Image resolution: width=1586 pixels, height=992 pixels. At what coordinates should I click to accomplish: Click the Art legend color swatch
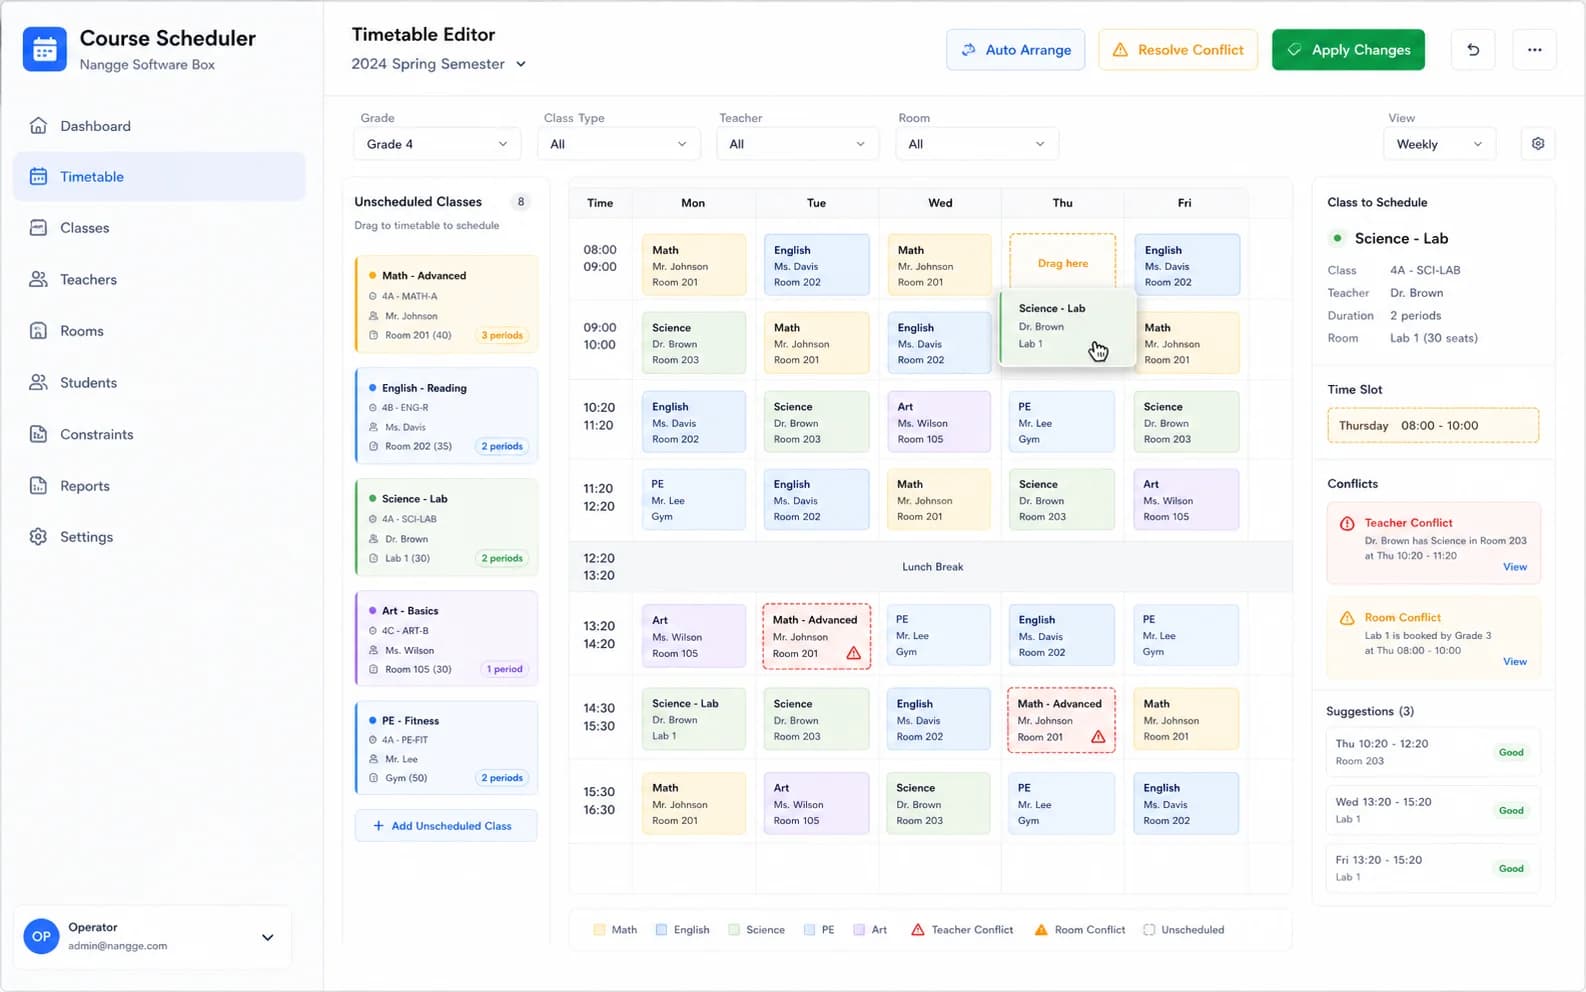tap(859, 930)
